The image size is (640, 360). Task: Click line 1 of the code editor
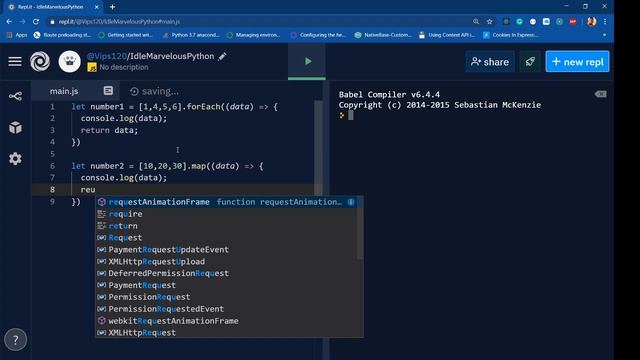click(x=174, y=107)
